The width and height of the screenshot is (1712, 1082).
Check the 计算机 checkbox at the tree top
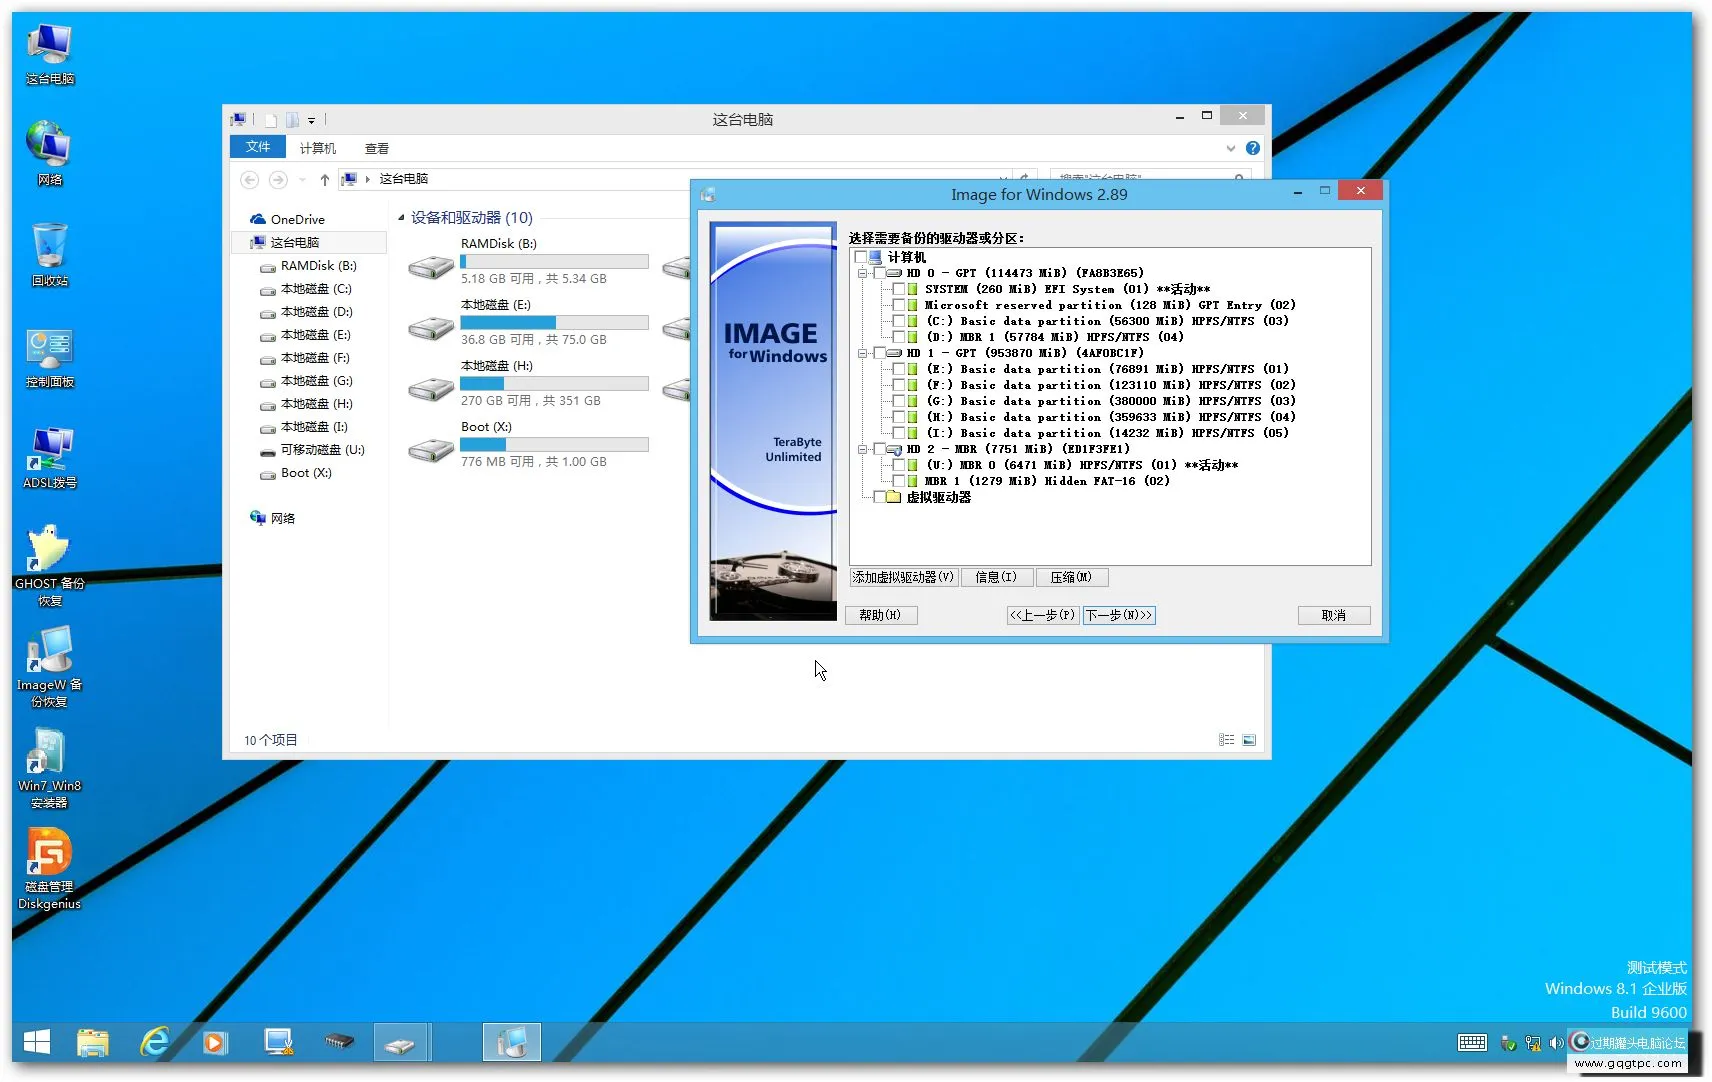[x=862, y=257]
